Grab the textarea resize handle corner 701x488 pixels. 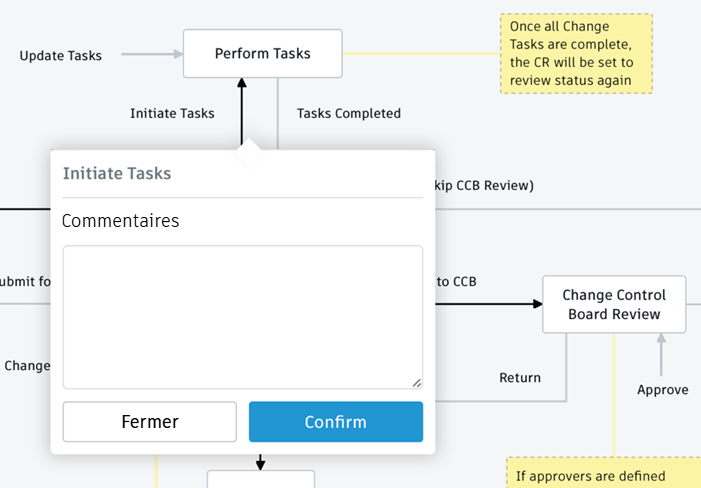[416, 382]
